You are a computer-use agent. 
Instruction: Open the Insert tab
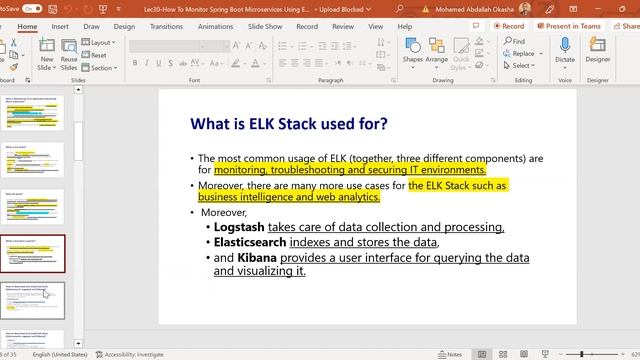pyautogui.click(x=60, y=27)
